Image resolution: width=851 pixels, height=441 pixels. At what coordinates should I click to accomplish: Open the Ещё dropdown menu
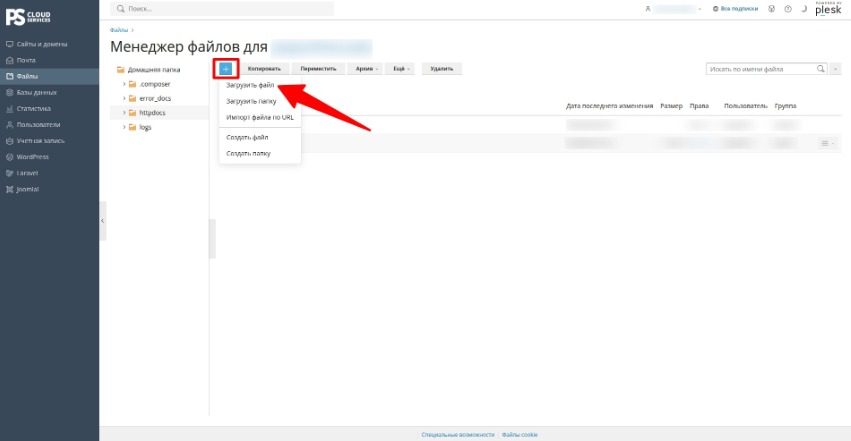pyautogui.click(x=401, y=69)
